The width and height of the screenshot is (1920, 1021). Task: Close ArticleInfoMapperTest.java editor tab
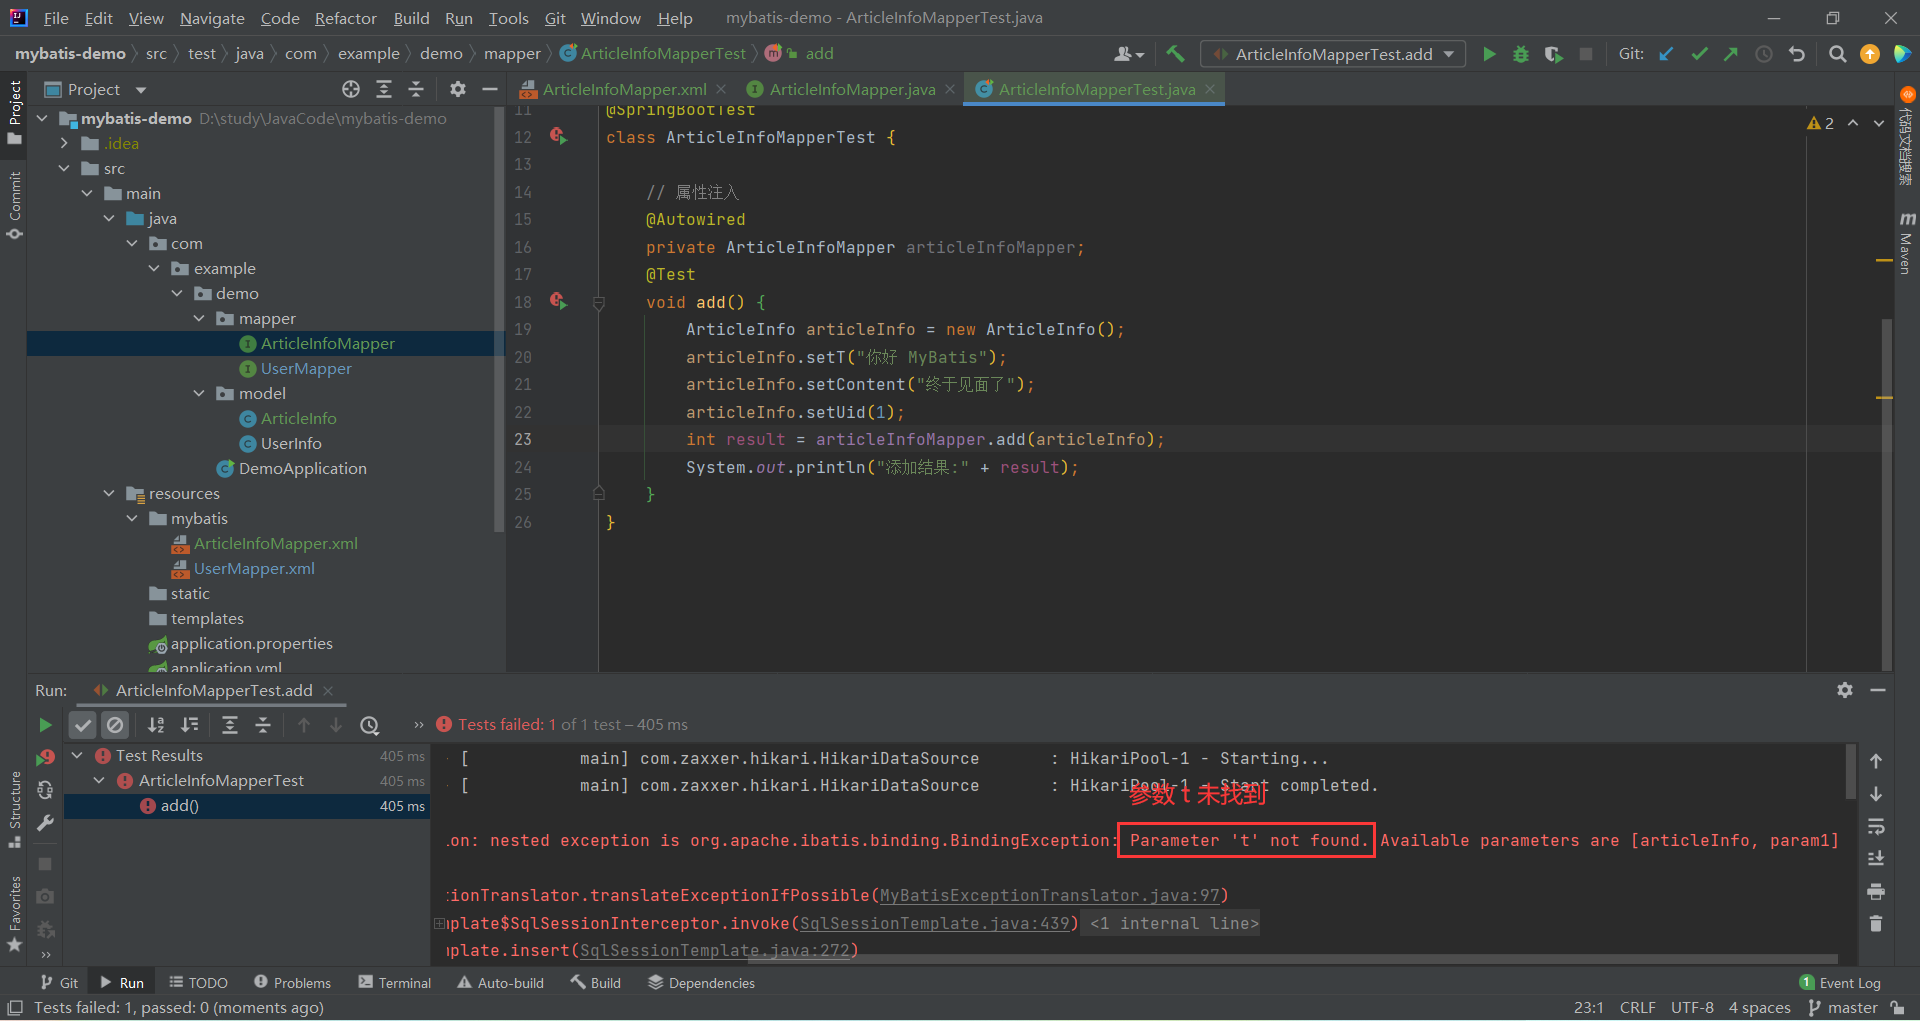[1210, 89]
